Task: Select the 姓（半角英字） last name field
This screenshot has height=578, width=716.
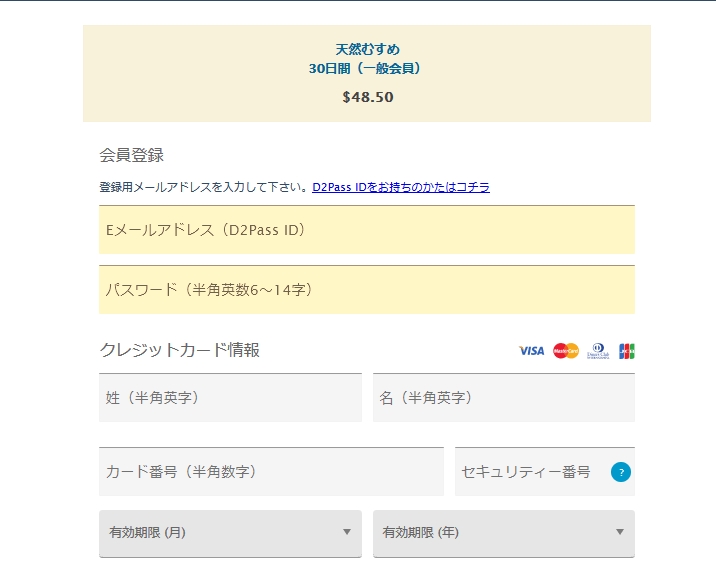Action: 230,398
